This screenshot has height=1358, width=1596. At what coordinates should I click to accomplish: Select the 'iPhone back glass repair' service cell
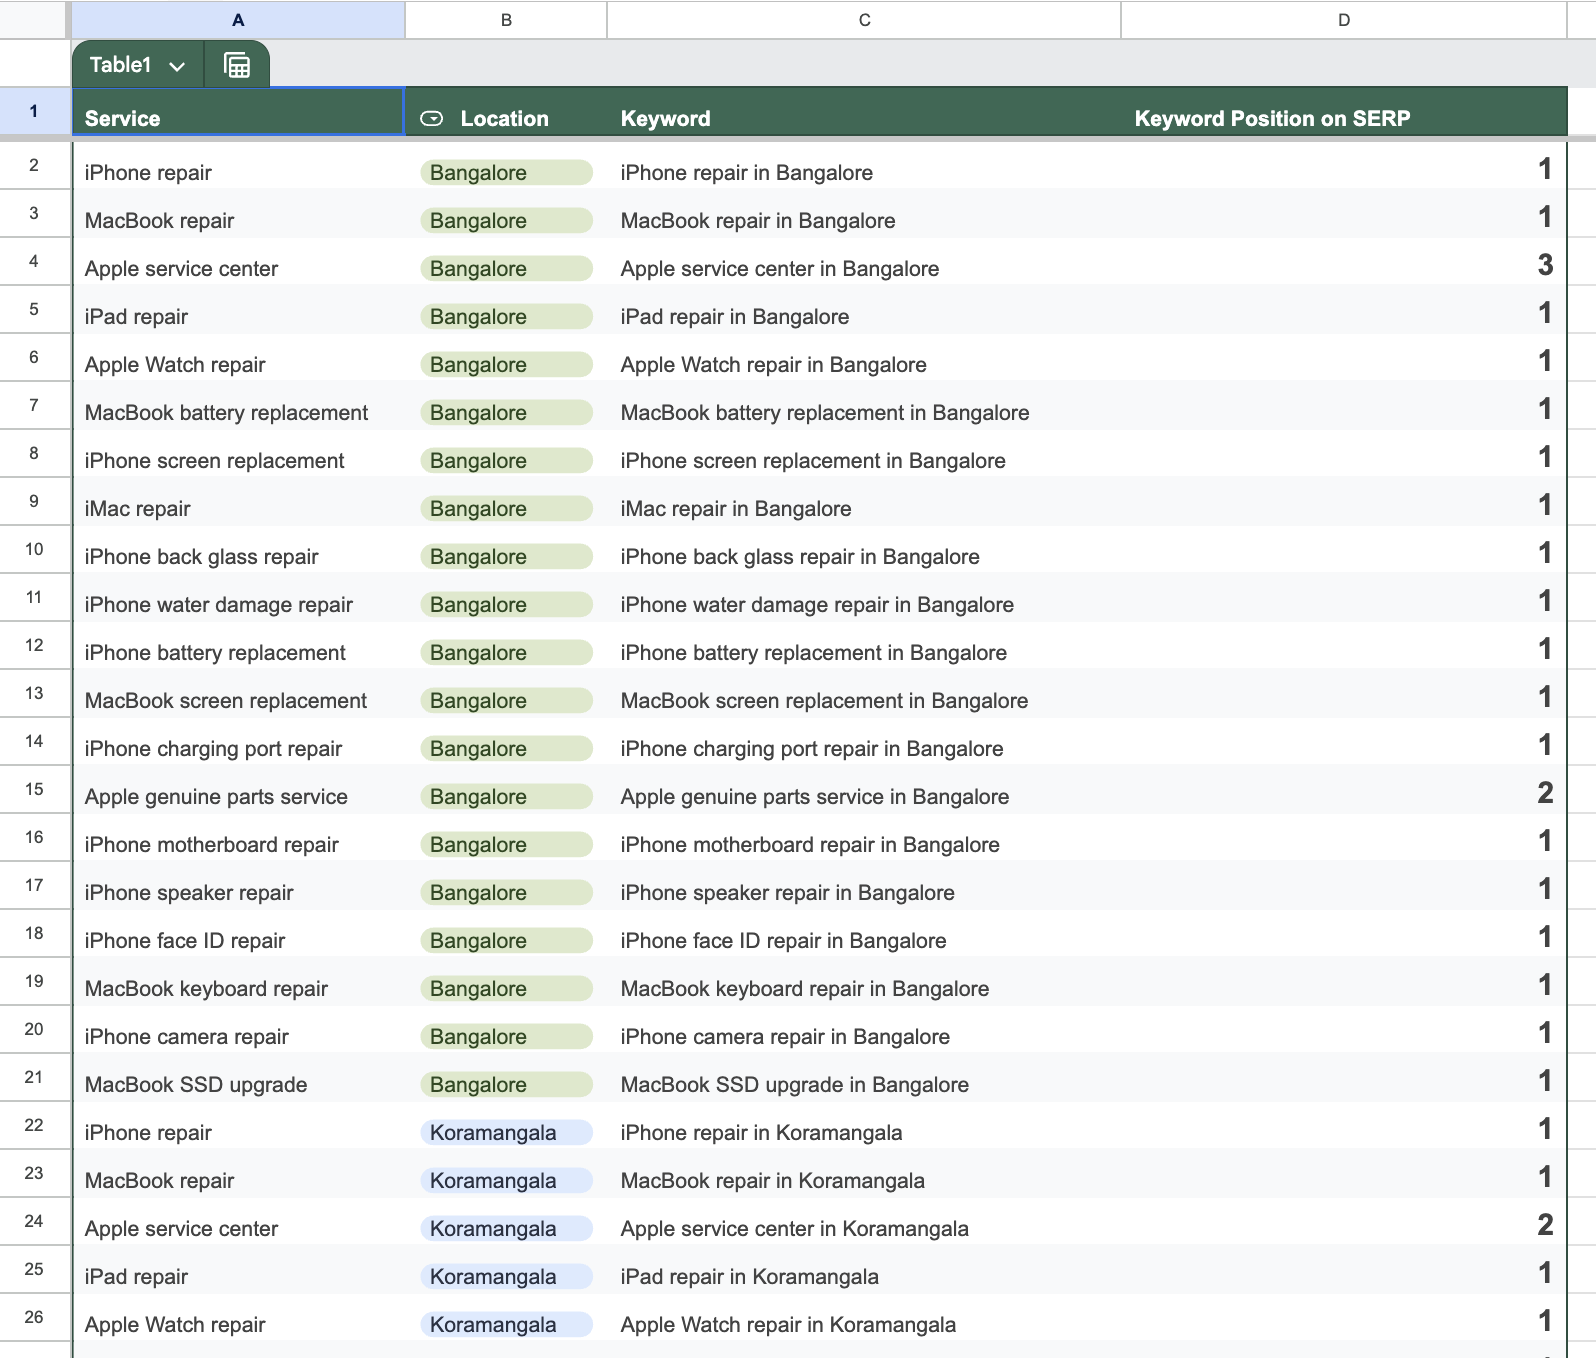coord(238,549)
